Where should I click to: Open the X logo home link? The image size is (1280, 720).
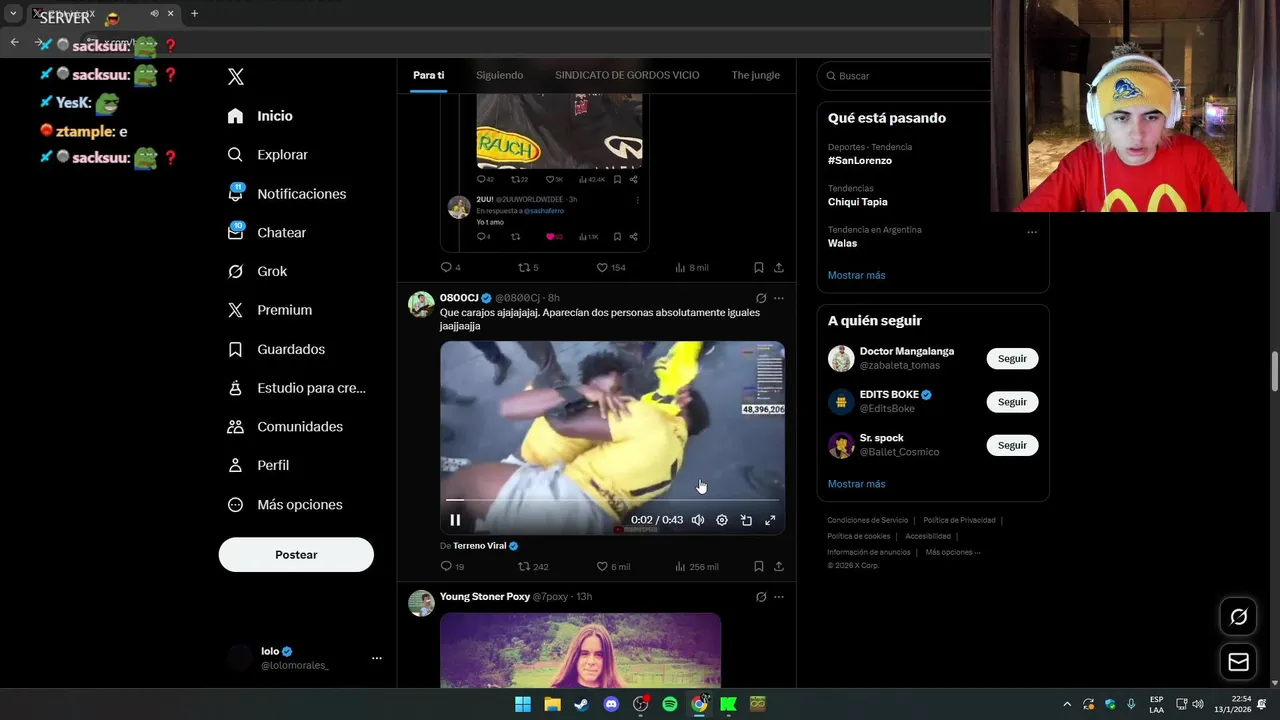(x=236, y=77)
